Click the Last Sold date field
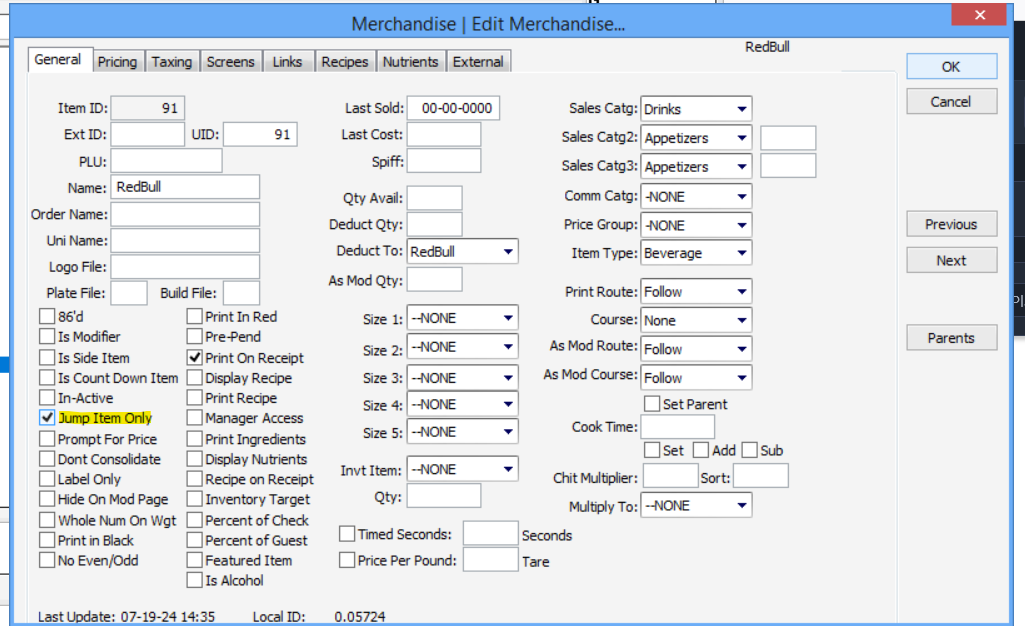 pos(454,108)
